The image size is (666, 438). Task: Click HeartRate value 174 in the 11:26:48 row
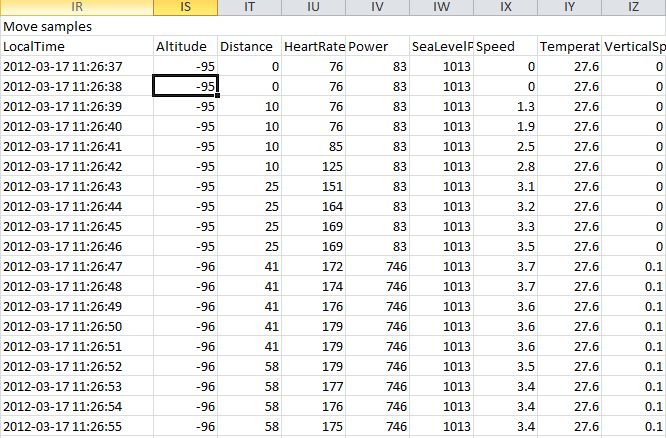click(x=314, y=286)
